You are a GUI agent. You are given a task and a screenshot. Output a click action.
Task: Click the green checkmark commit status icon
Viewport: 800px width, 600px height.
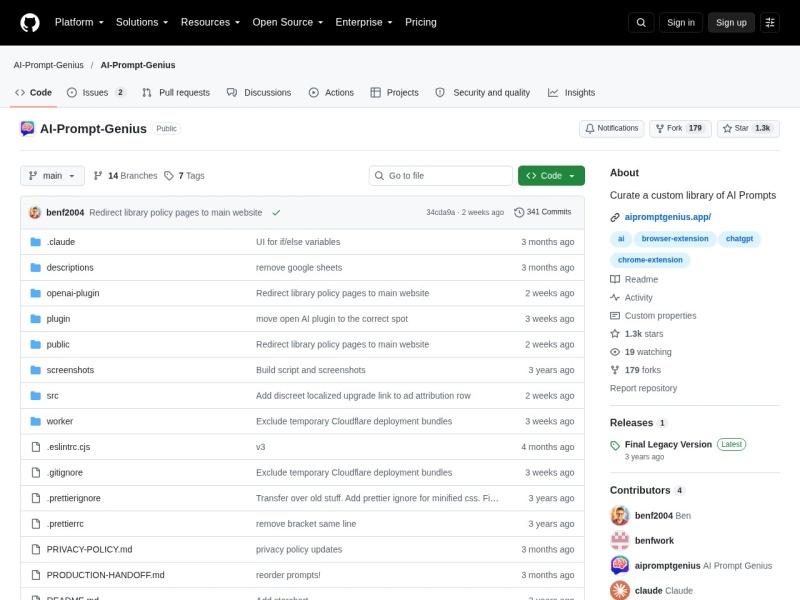pyautogui.click(x=276, y=212)
